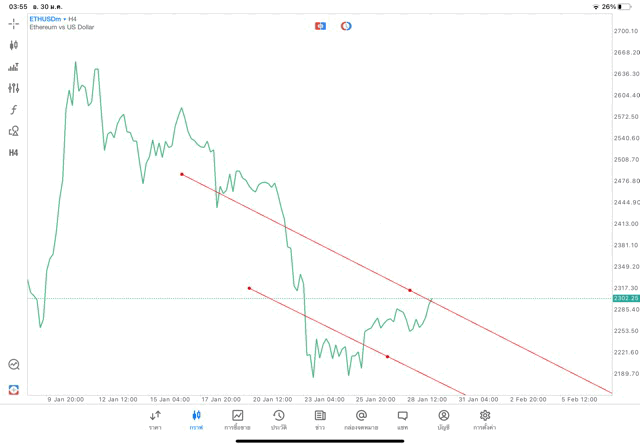Click the current price label 2302.25
The width and height of the screenshot is (640, 447).
[626, 298]
